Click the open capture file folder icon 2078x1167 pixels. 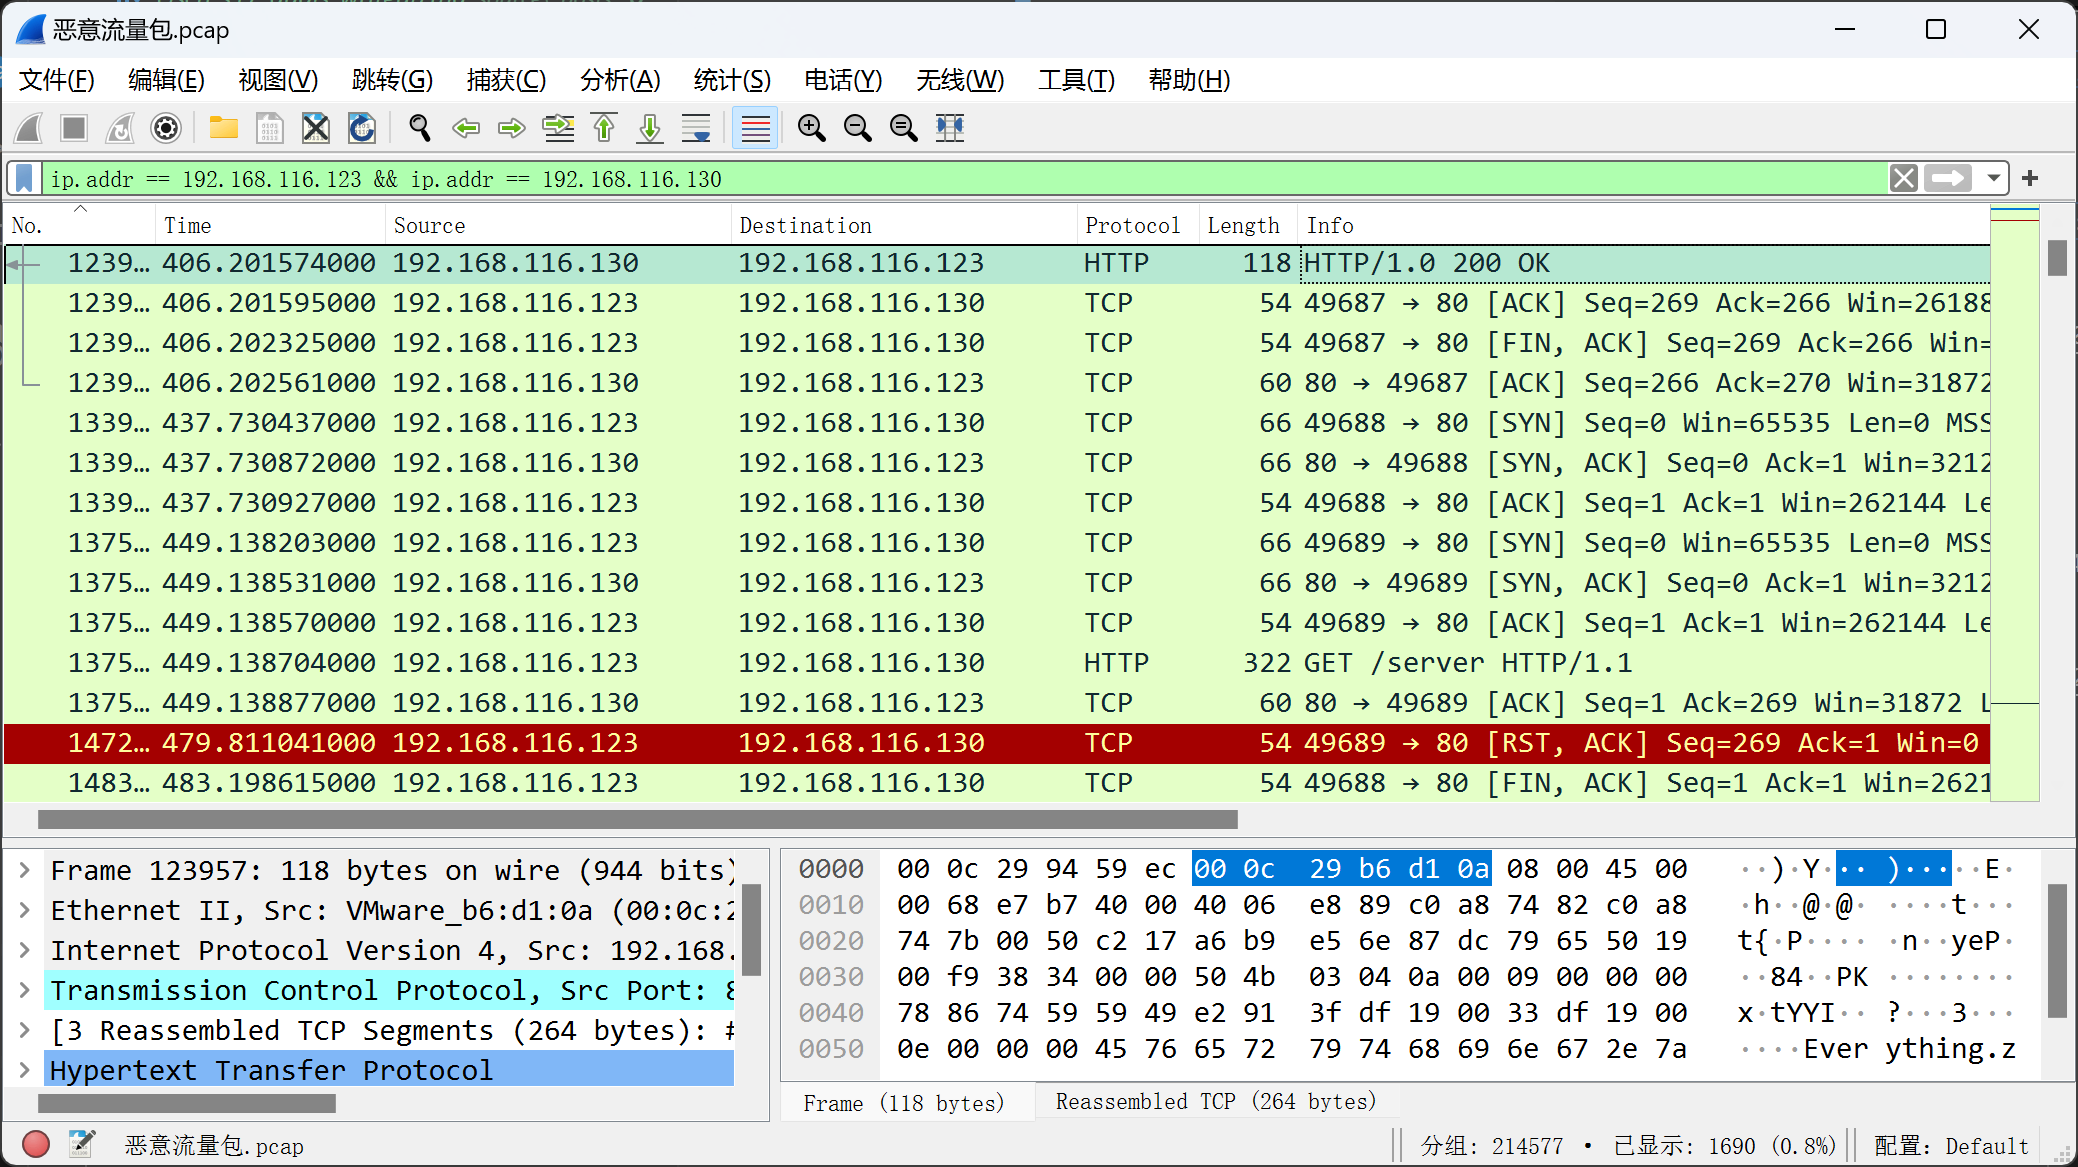click(223, 128)
